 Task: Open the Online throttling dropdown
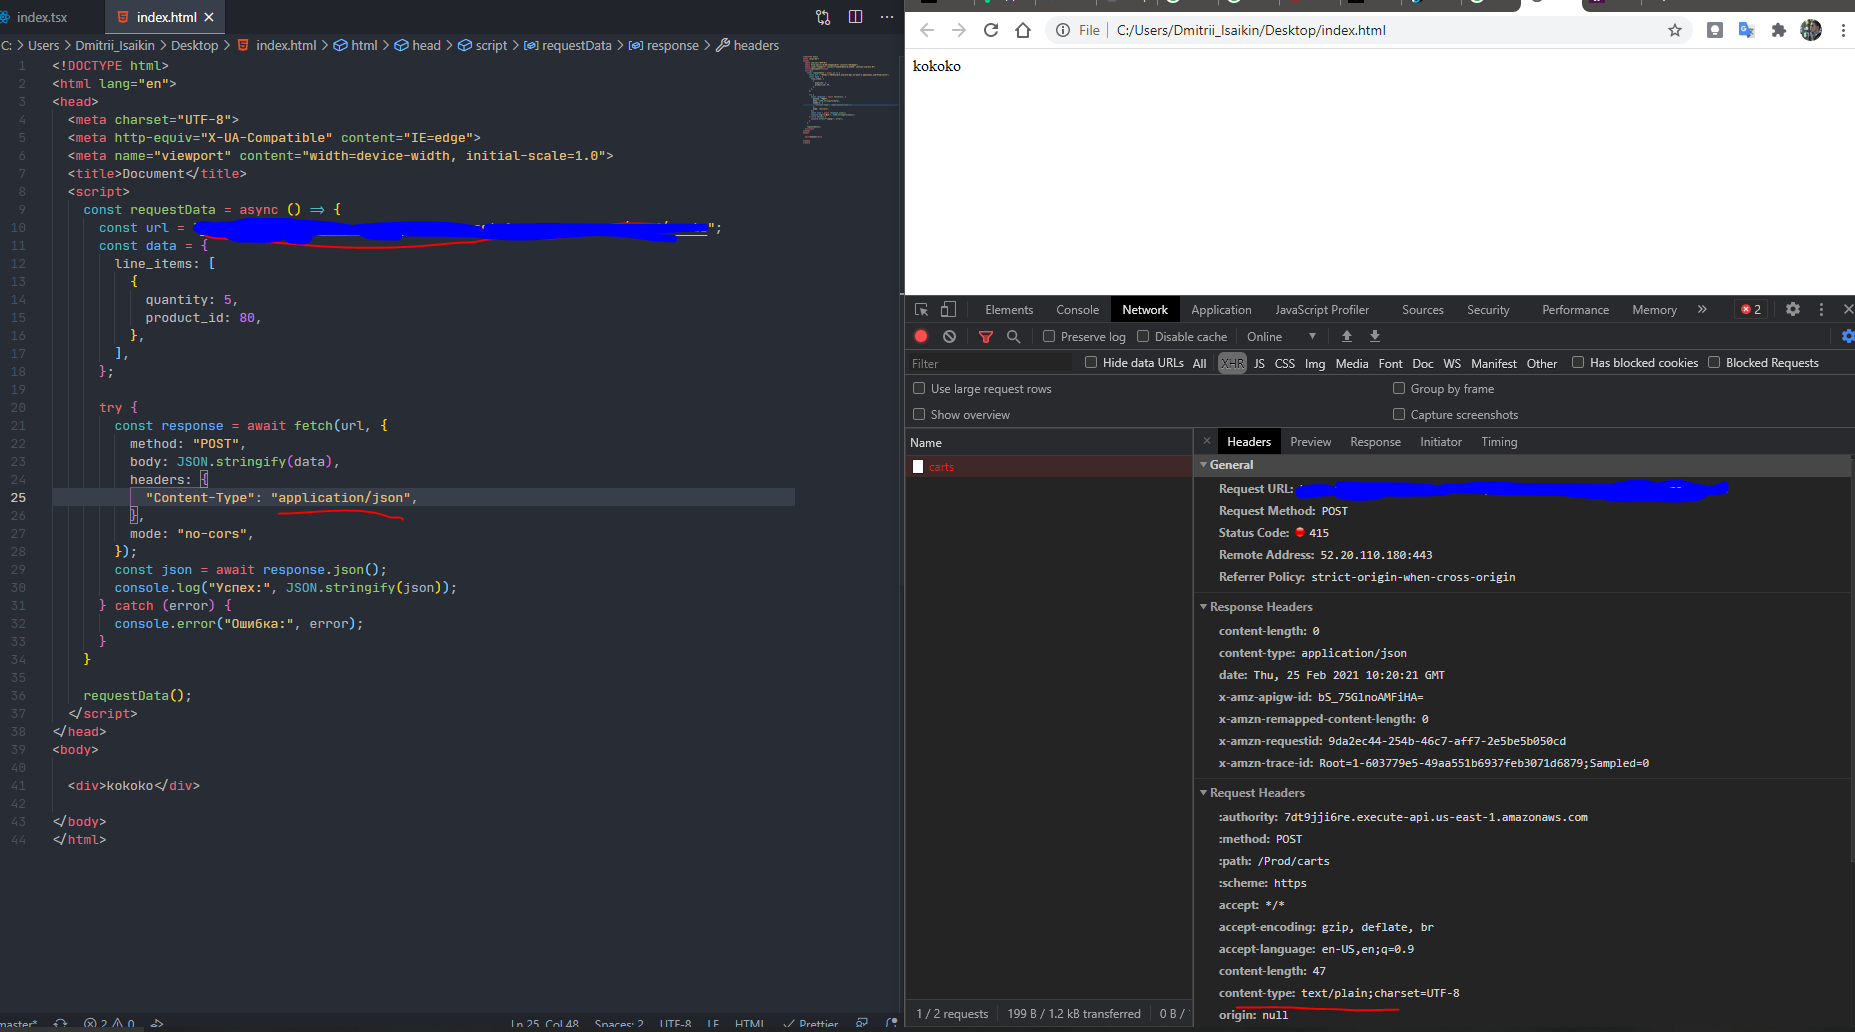click(x=1281, y=337)
